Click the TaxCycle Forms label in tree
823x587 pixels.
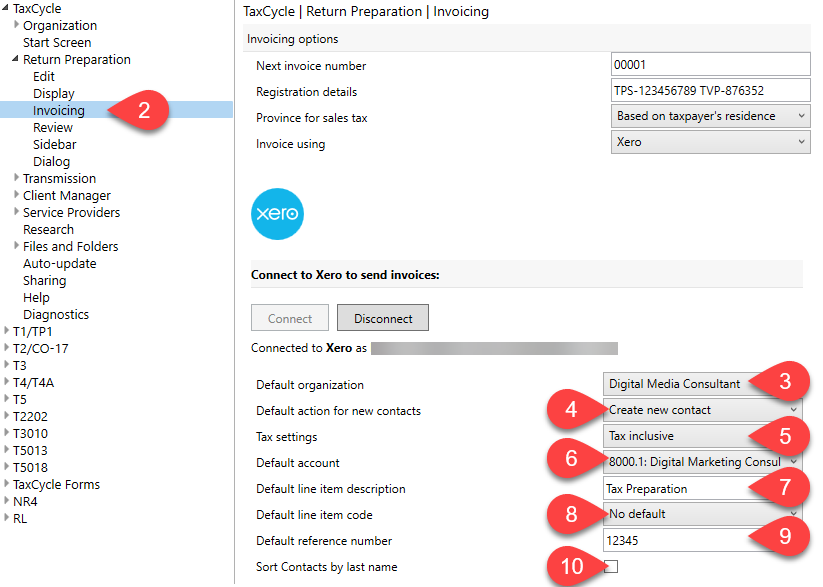[x=56, y=484]
